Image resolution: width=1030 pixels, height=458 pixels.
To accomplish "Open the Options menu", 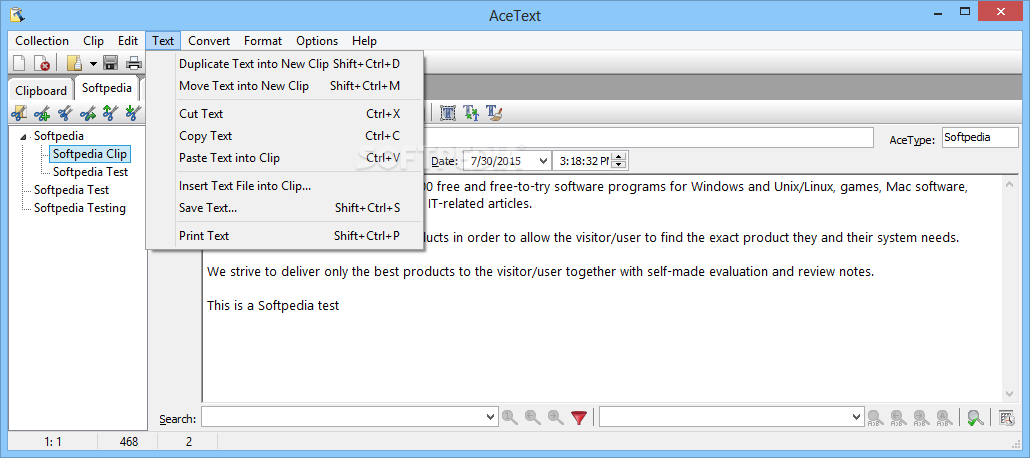I will pos(317,41).
